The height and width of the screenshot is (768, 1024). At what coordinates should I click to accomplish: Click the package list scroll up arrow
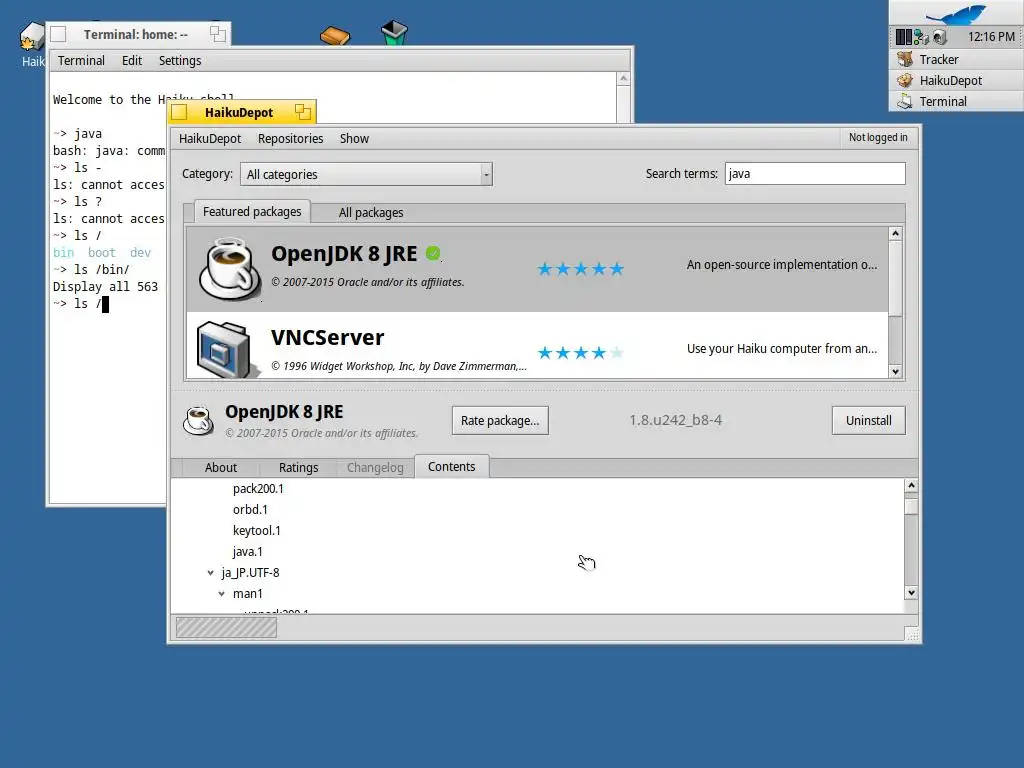point(895,233)
